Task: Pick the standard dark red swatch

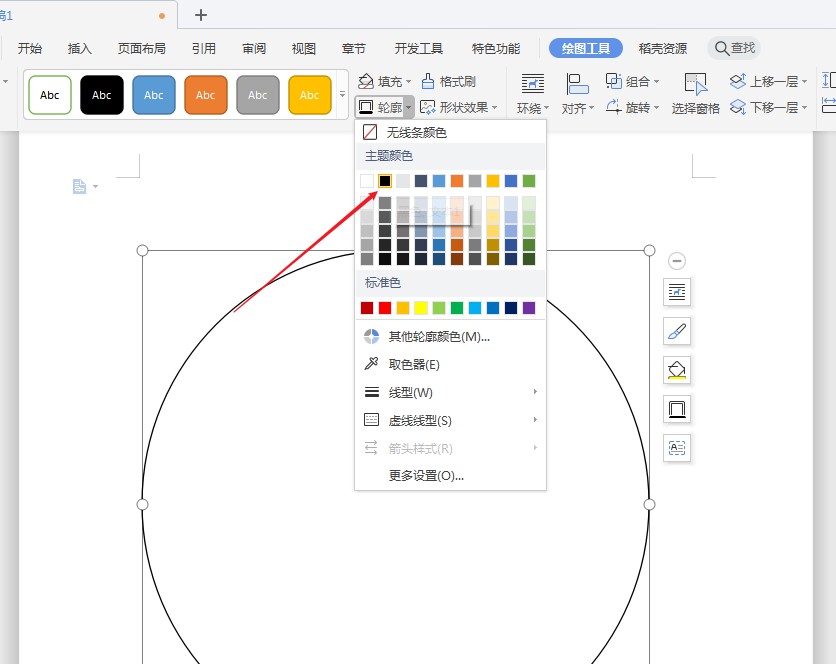Action: tap(367, 308)
